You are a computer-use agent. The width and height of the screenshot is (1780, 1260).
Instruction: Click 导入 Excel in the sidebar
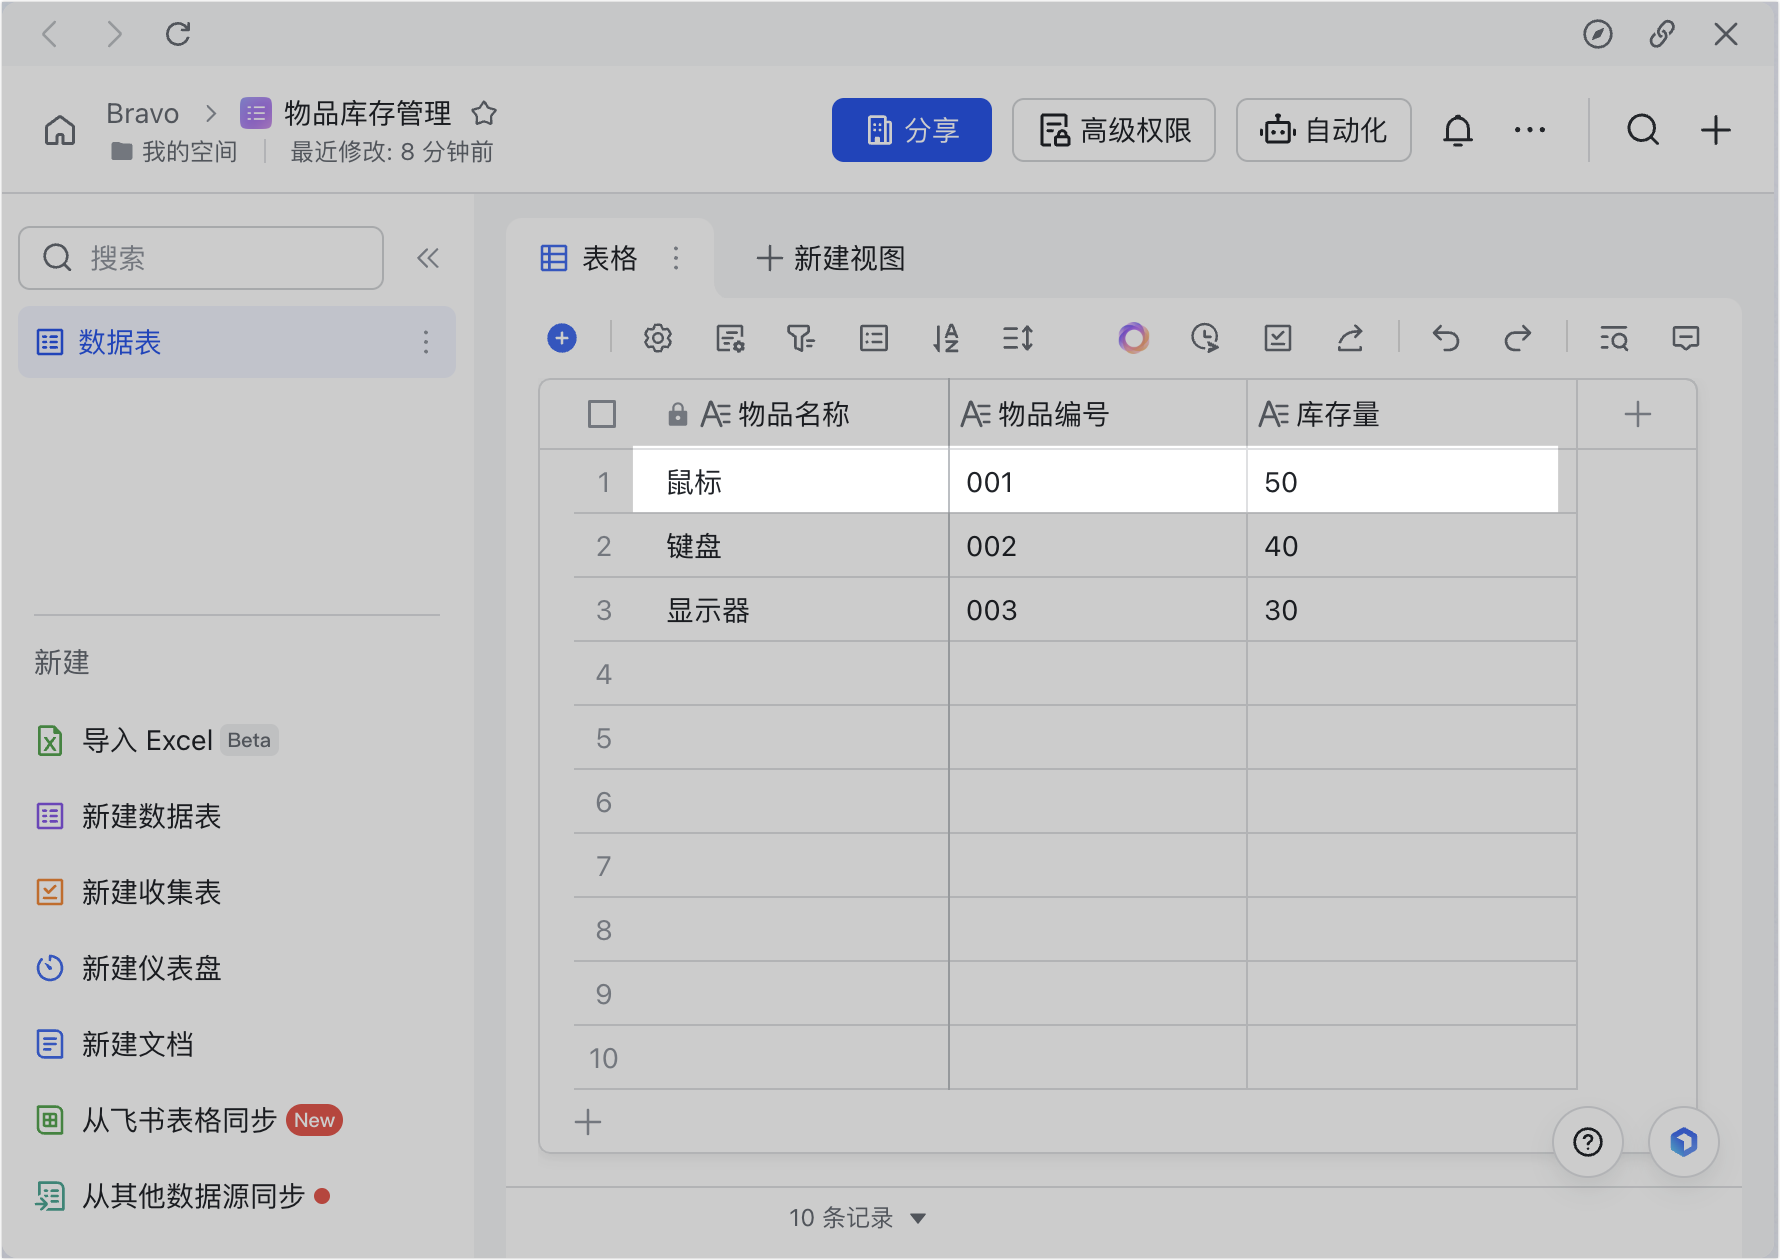(157, 740)
